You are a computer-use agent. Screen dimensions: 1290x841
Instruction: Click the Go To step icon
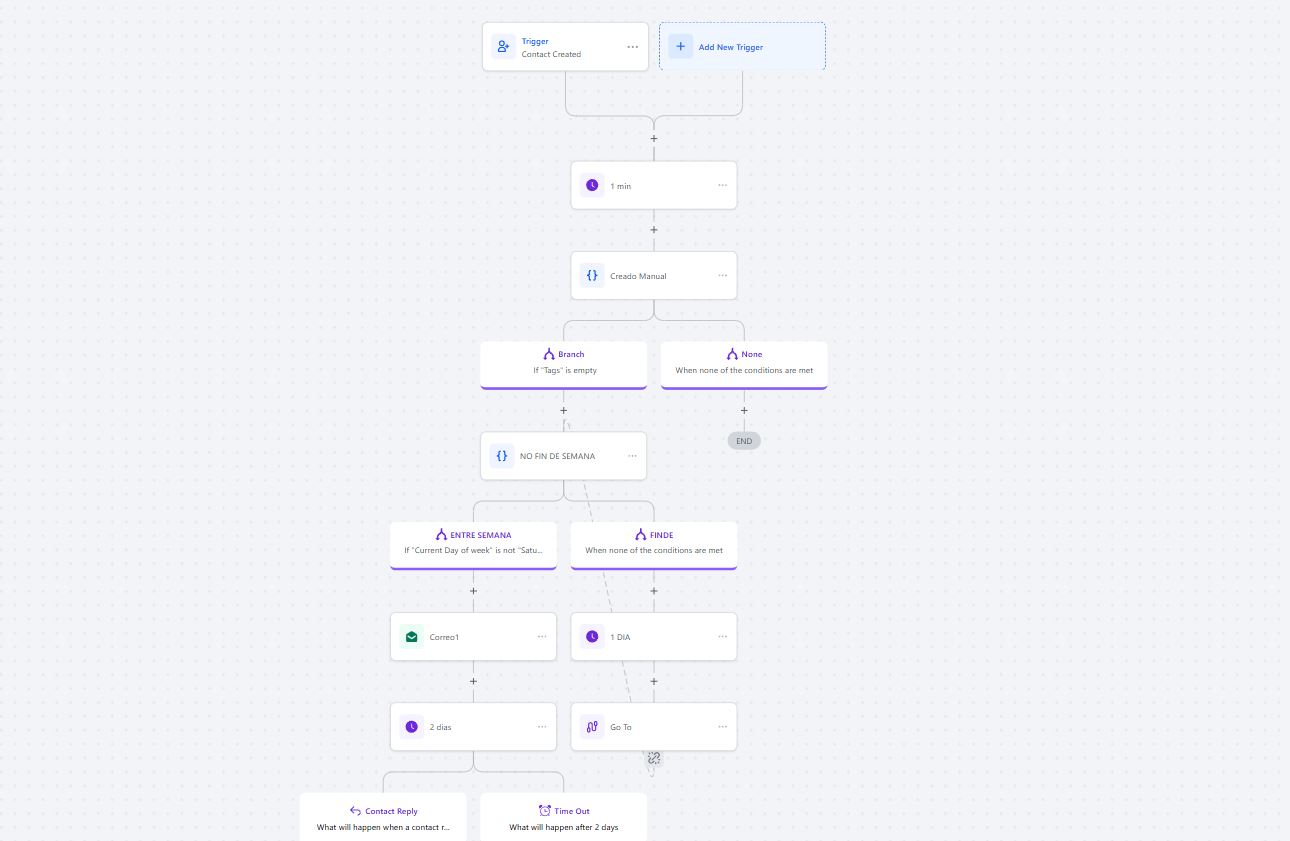pos(592,727)
